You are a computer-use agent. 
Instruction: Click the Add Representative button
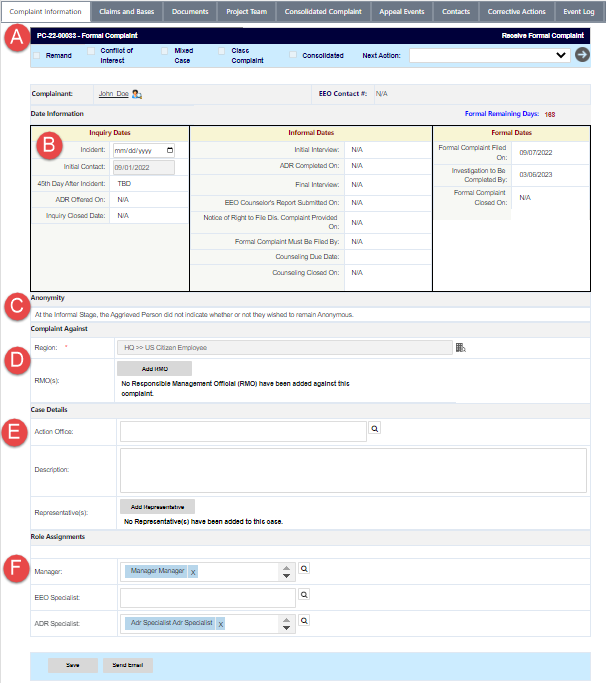pyautogui.click(x=158, y=507)
